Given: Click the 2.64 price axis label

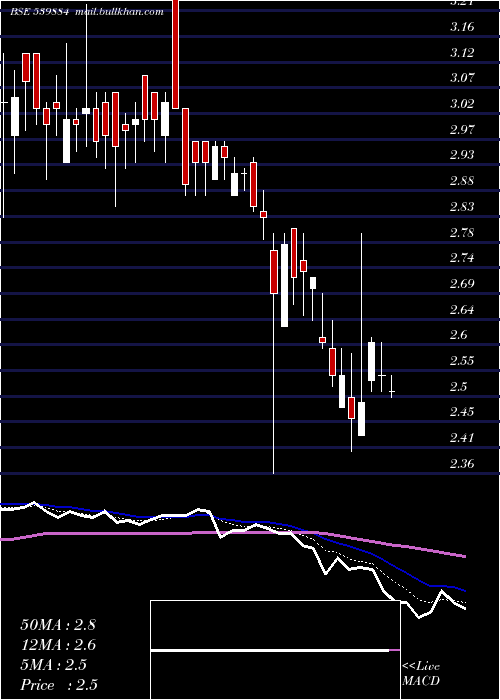Looking at the screenshot, I should point(462,309).
